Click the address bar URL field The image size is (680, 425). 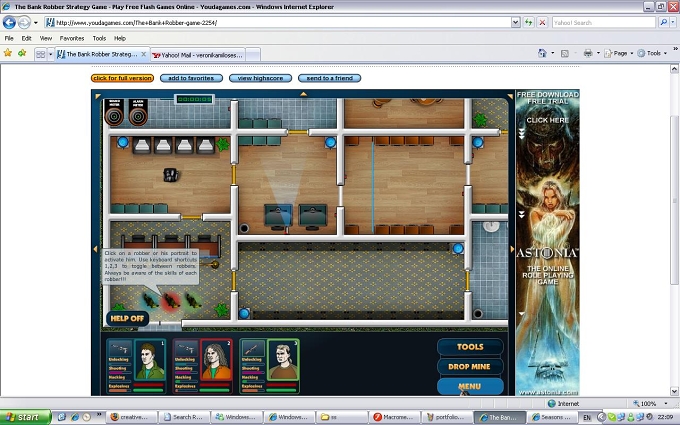(278, 23)
